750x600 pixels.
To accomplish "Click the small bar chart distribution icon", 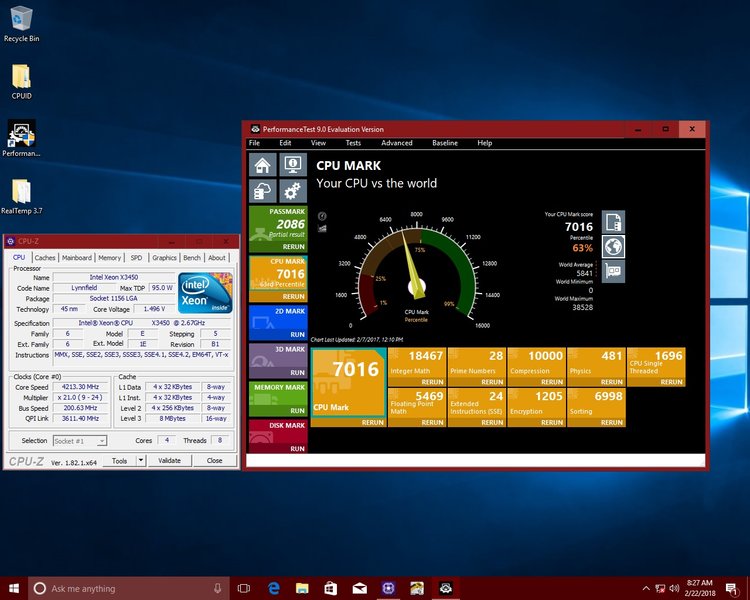I will point(322,228).
